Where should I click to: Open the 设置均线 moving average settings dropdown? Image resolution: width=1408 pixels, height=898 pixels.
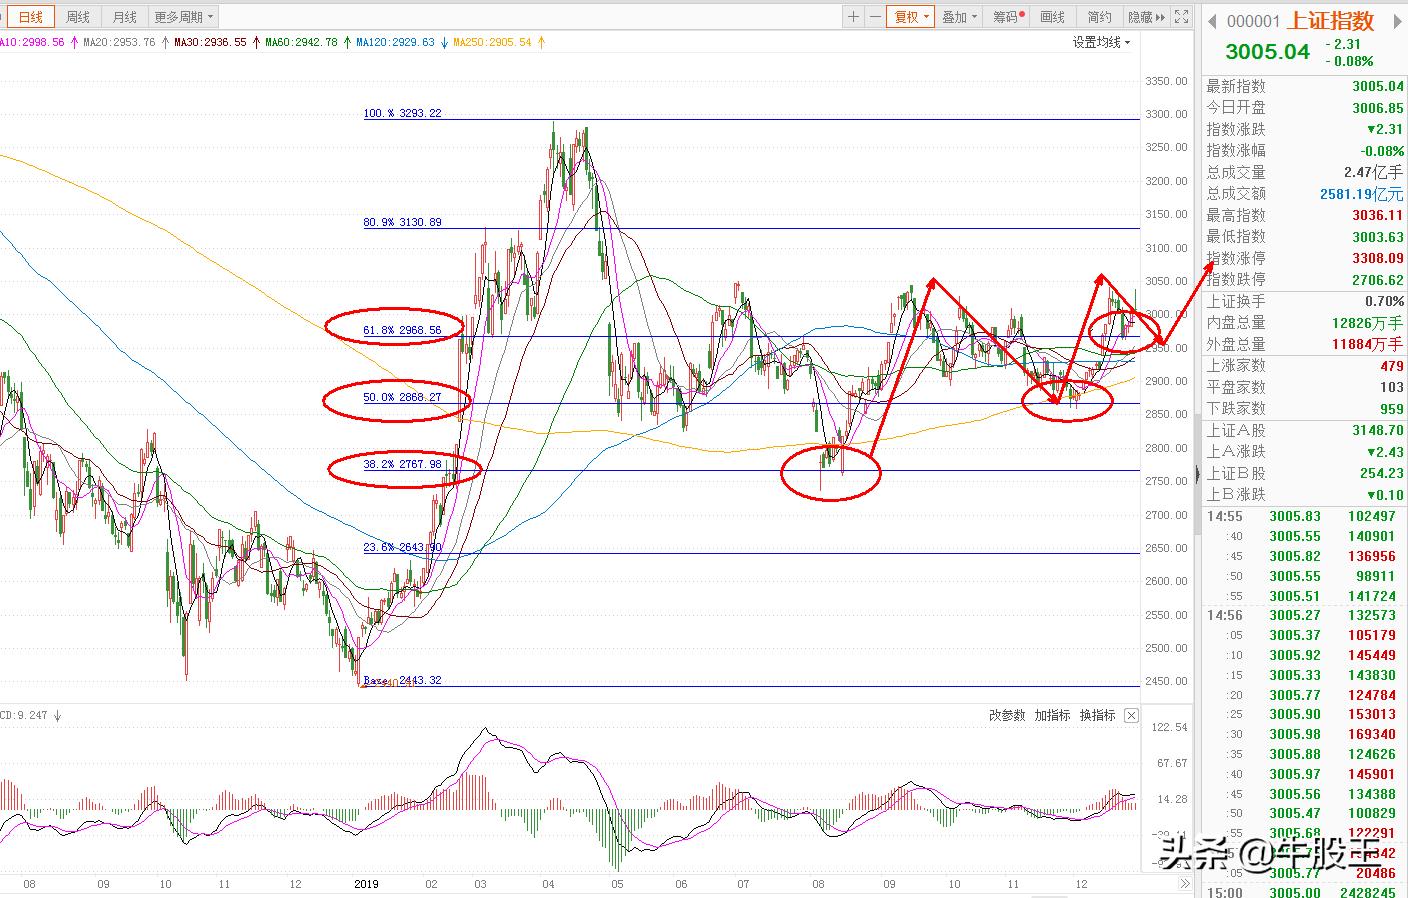[1101, 42]
